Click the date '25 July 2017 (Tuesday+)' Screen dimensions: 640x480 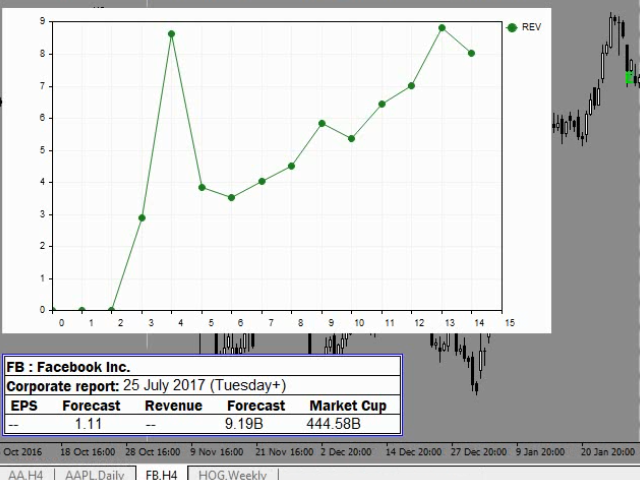point(204,385)
